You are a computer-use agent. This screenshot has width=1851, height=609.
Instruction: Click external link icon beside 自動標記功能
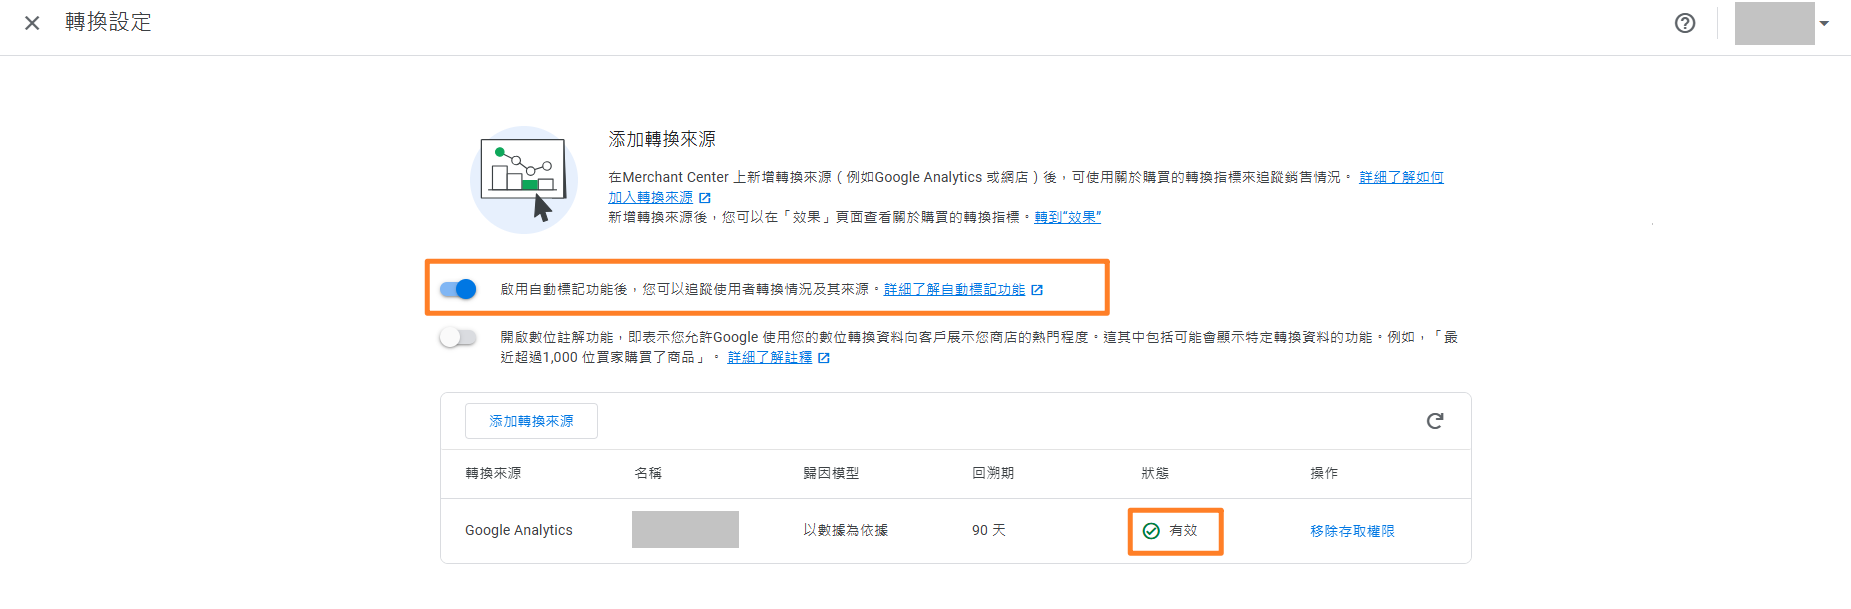1037,290
